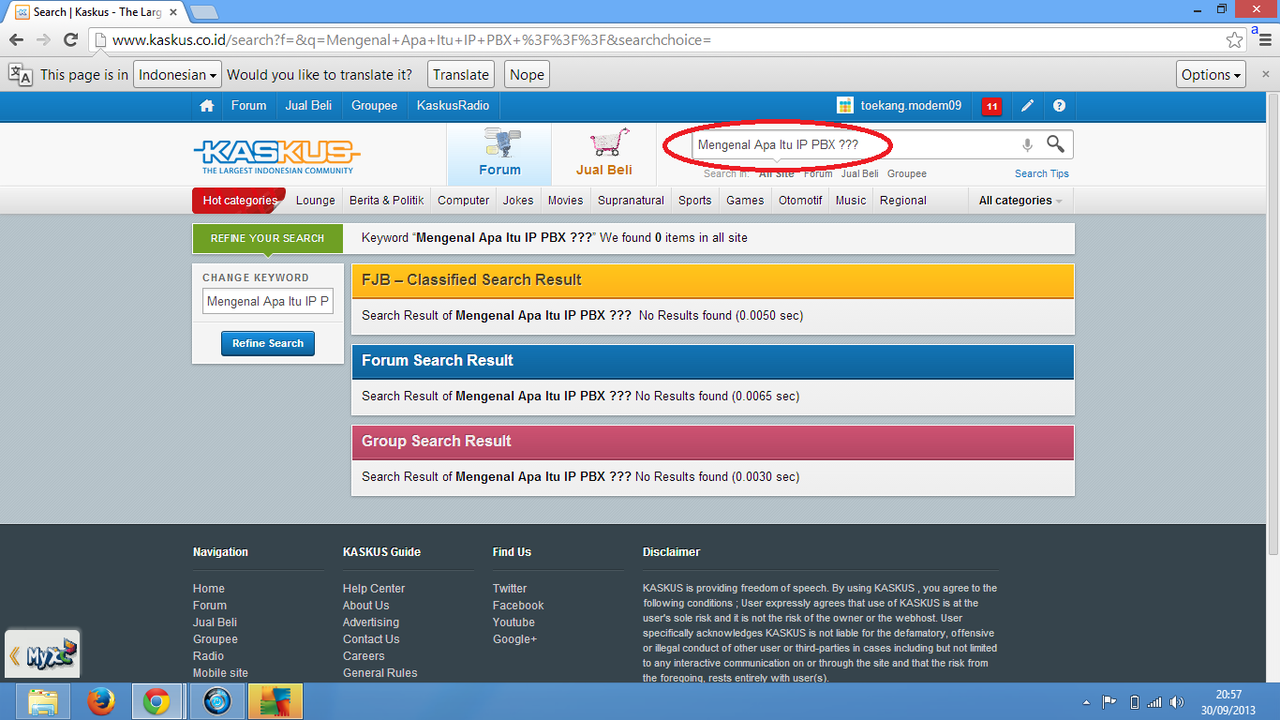
Task: Select Forum in top navigation
Action: [249, 106]
